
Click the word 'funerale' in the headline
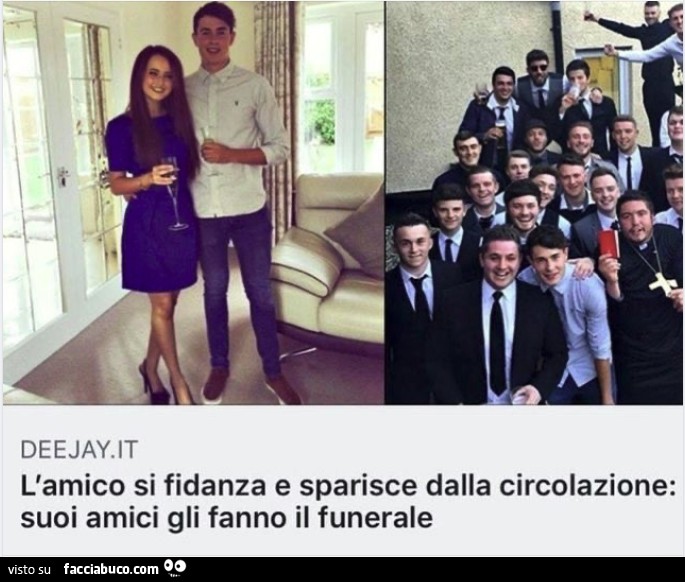(375, 518)
